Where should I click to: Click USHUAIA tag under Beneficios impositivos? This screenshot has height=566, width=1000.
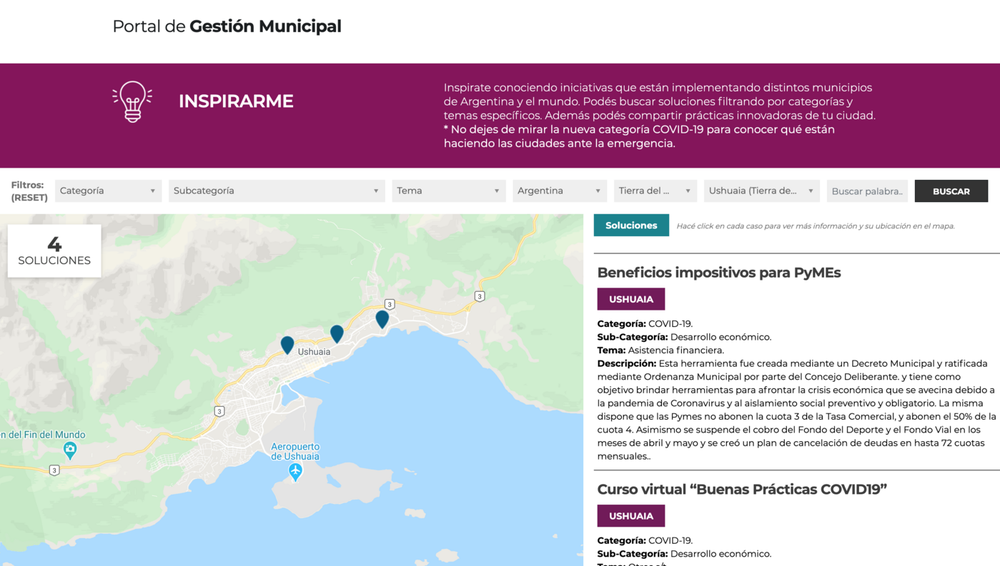click(x=631, y=299)
